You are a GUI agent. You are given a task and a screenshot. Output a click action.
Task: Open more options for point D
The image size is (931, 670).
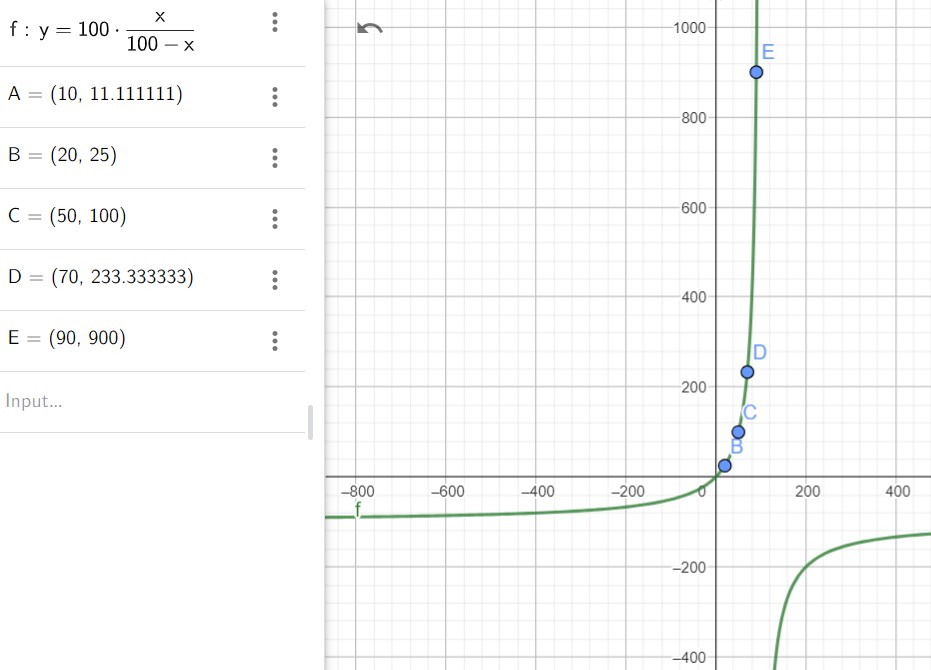click(x=274, y=280)
